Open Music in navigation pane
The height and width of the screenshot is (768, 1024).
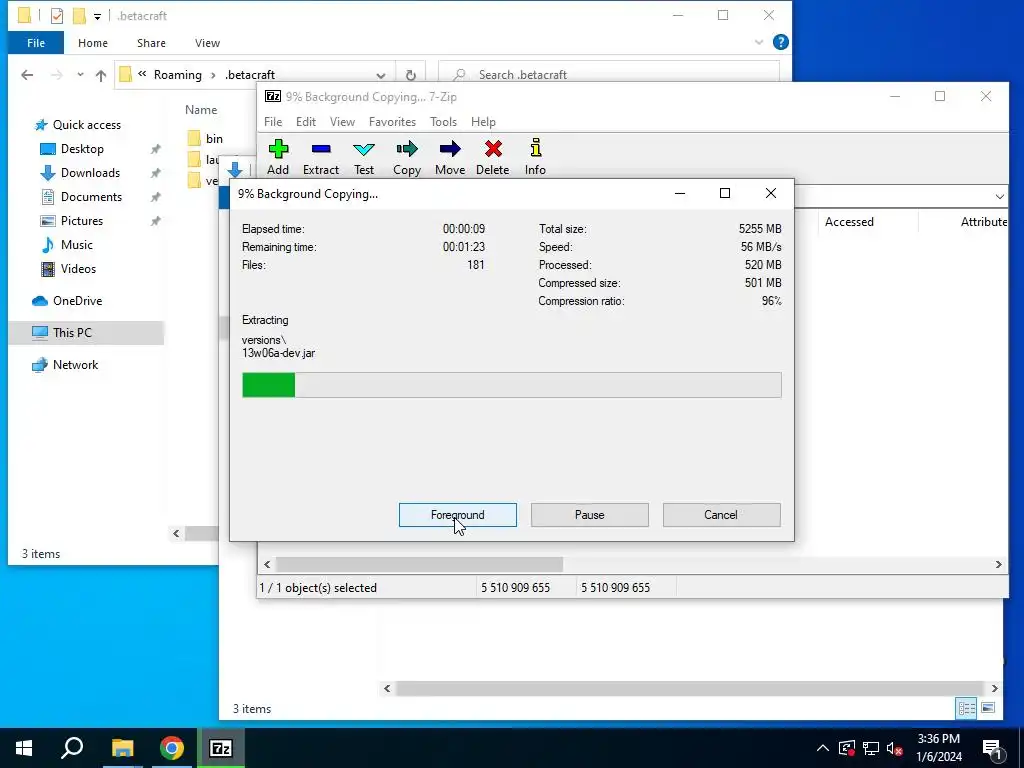[x=76, y=245]
